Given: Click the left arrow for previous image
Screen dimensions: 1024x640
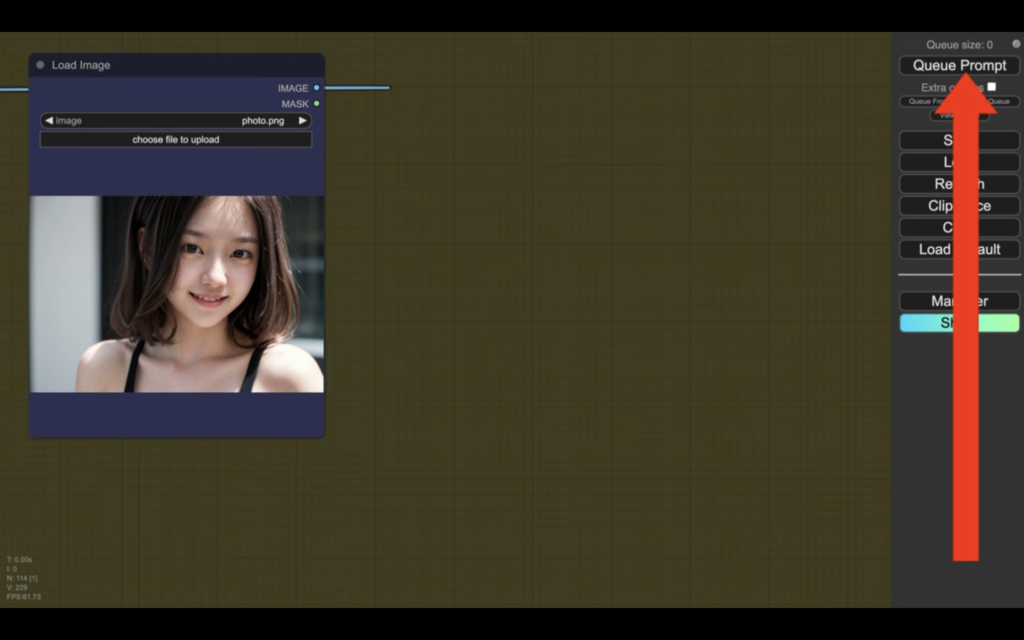Looking at the screenshot, I should [x=48, y=121].
